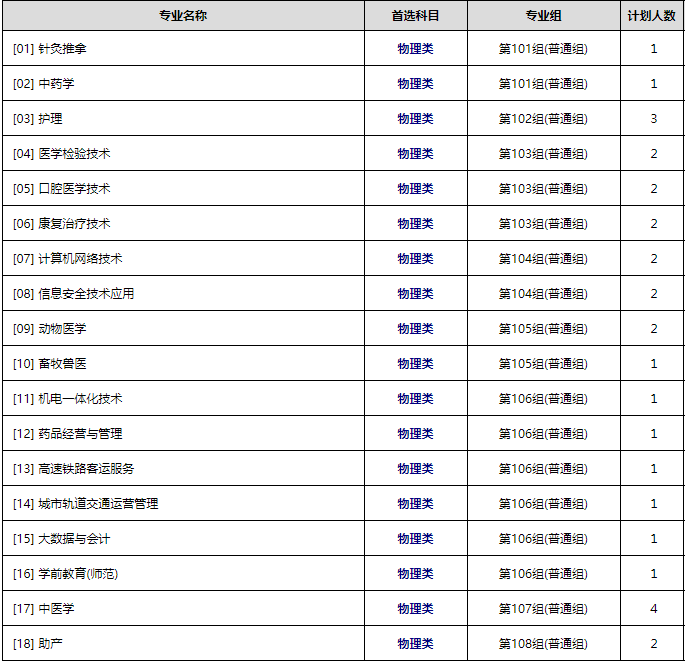Click 第106组(普通组) in the 城市轨道交通运营管理 row
The width and height of the screenshot is (685, 662).
point(543,503)
